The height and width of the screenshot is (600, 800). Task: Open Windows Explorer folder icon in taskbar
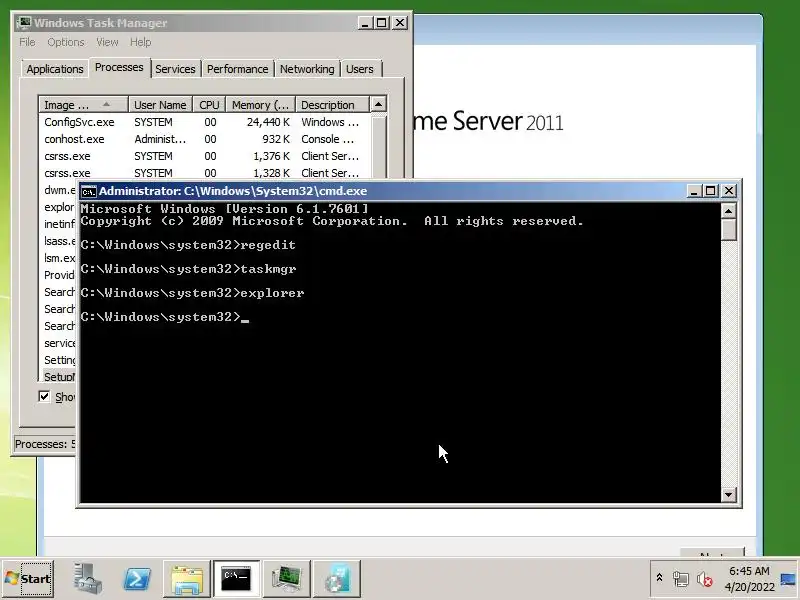click(x=187, y=579)
